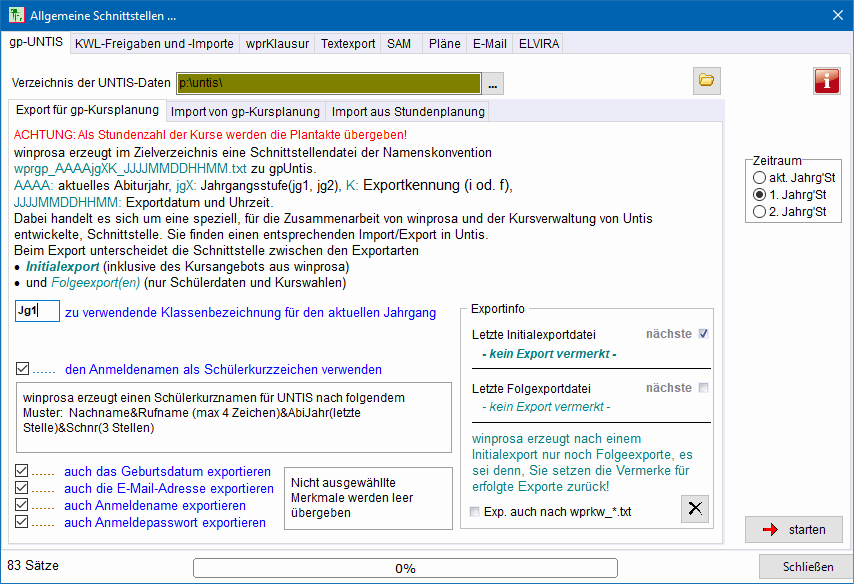Select the 2. Jahrg'St radio button

[759, 211]
